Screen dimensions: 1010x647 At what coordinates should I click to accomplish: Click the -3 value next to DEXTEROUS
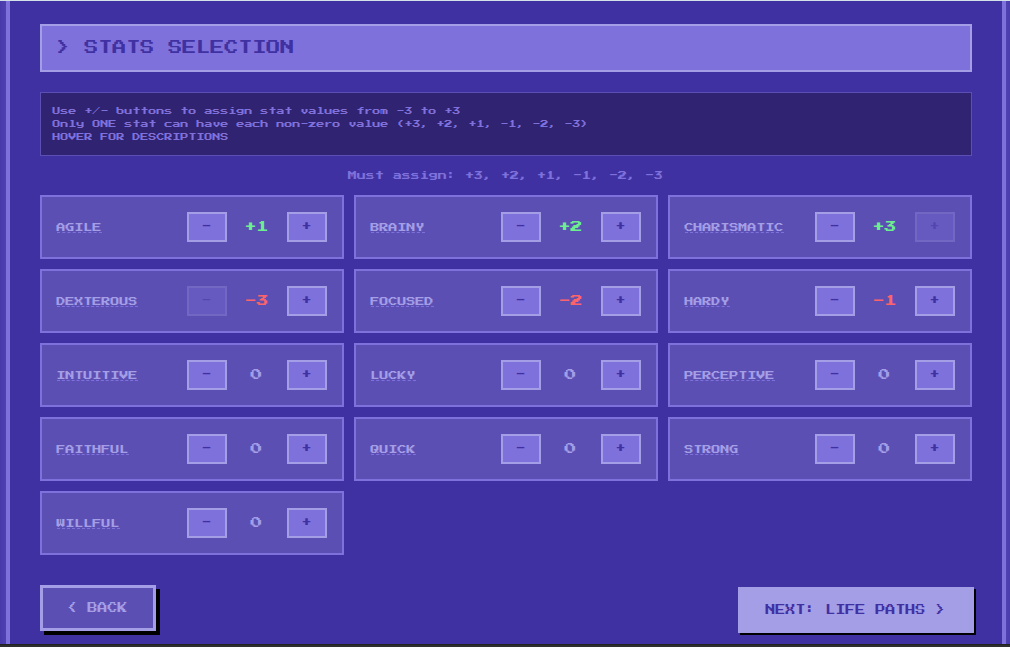256,300
